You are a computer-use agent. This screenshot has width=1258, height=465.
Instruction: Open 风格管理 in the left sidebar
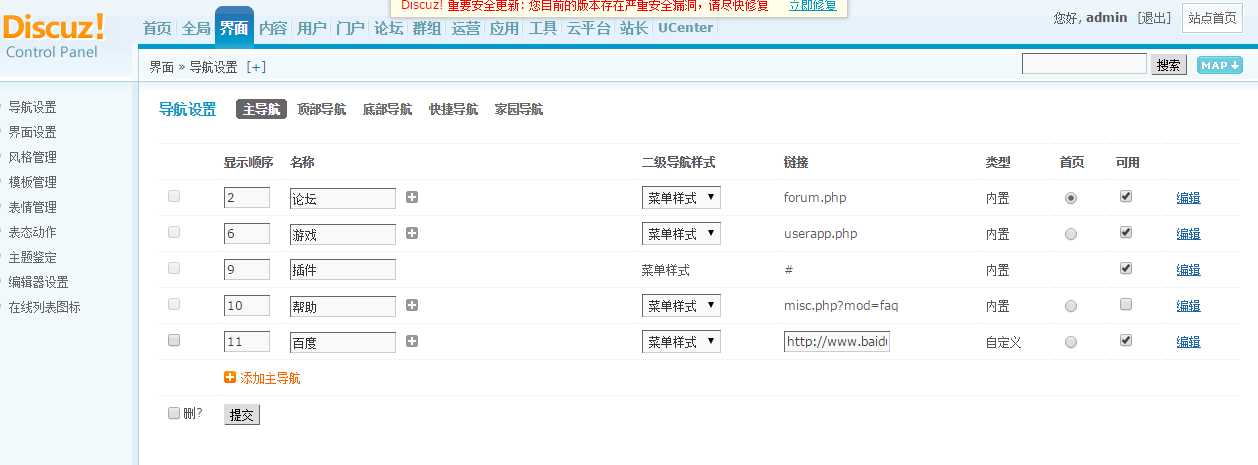point(32,157)
